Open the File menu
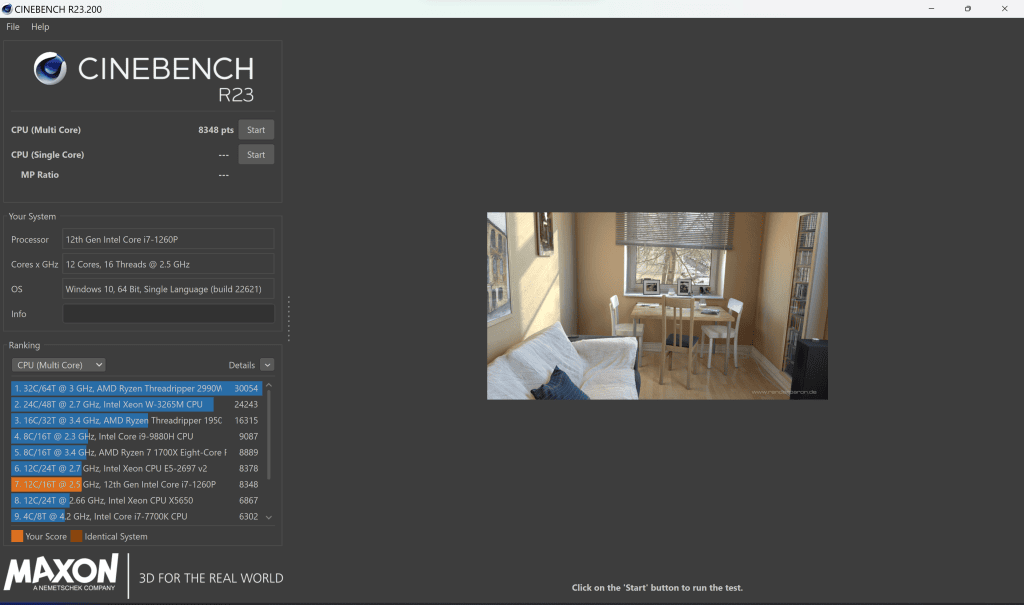1024x605 pixels. pyautogui.click(x=13, y=27)
